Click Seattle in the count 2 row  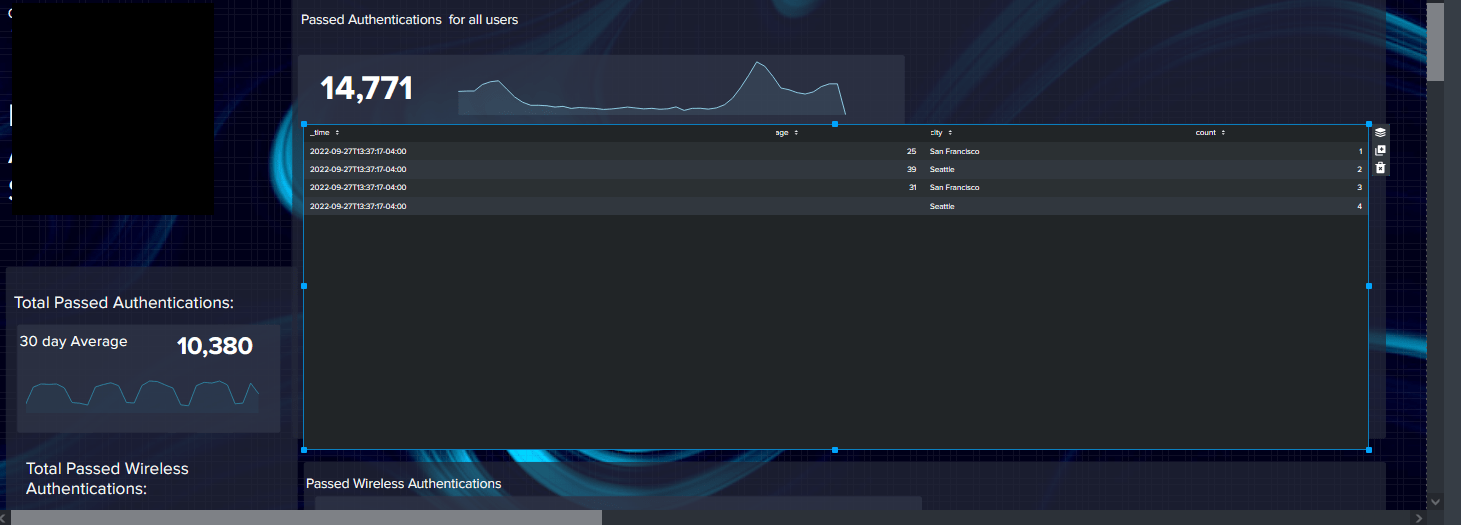pyautogui.click(x=942, y=170)
